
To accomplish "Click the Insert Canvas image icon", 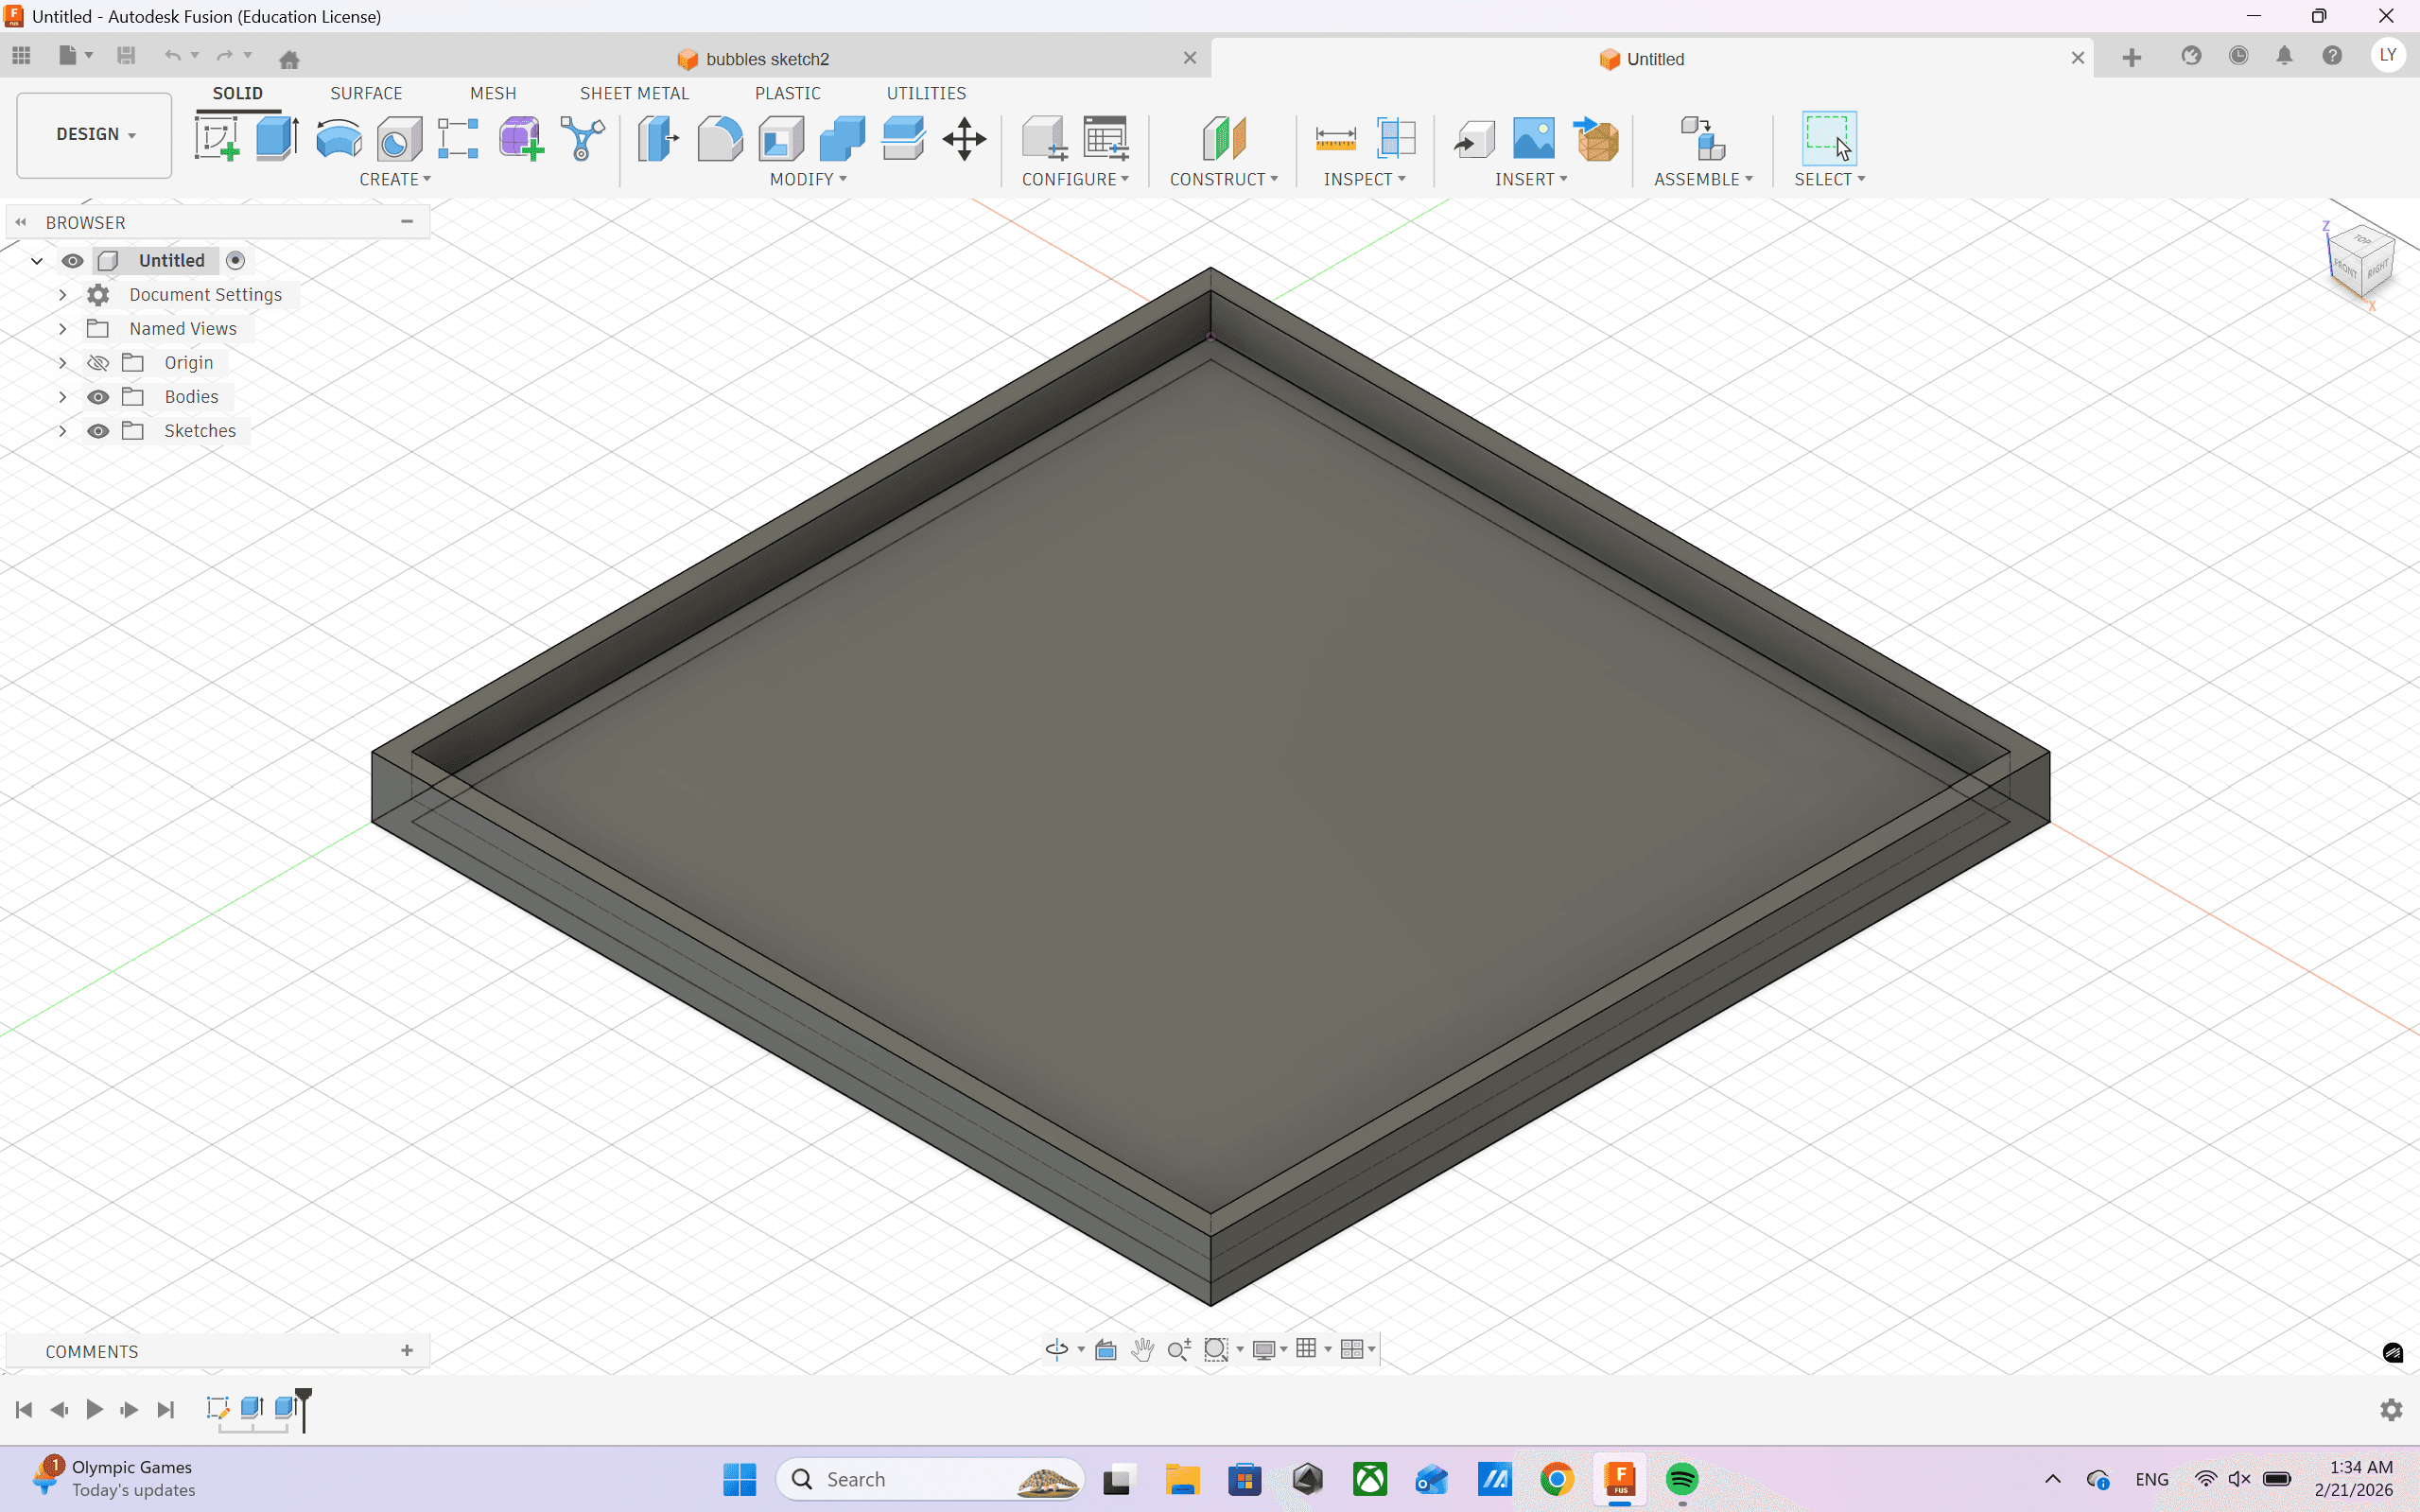I will [1533, 138].
